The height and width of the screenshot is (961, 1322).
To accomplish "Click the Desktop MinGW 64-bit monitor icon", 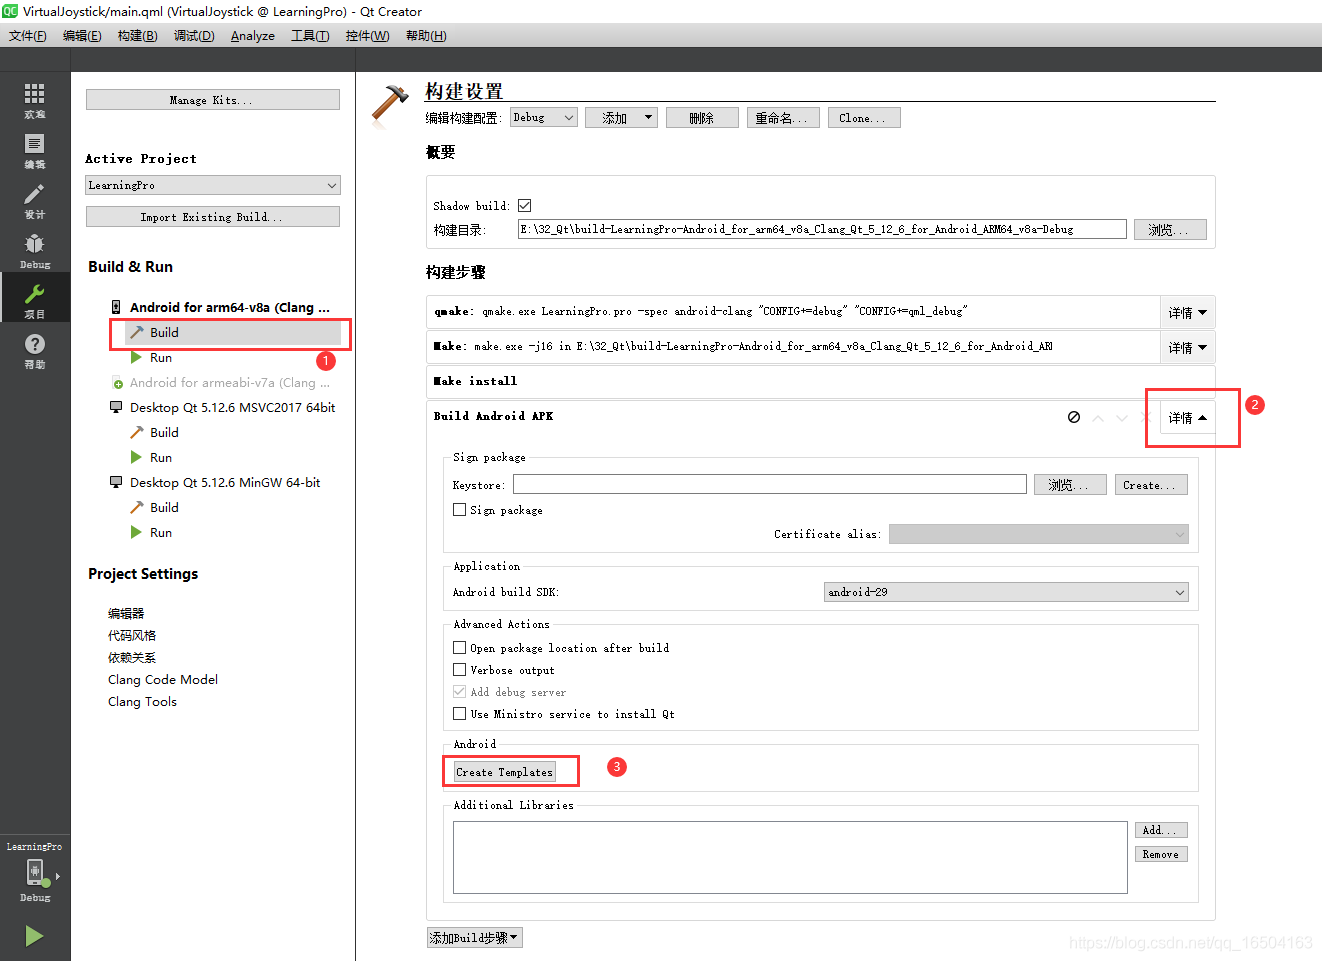I will 116,482.
